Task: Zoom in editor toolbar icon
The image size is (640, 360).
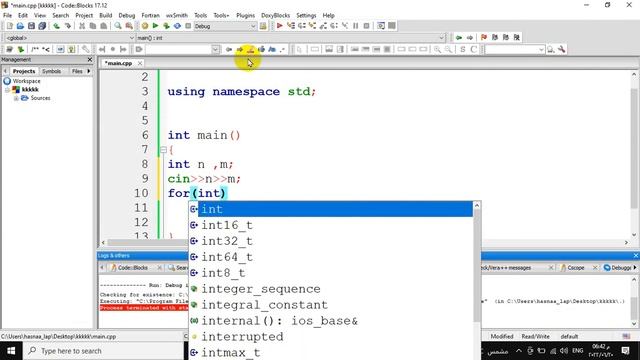Action: pyautogui.click(x=437, y=49)
